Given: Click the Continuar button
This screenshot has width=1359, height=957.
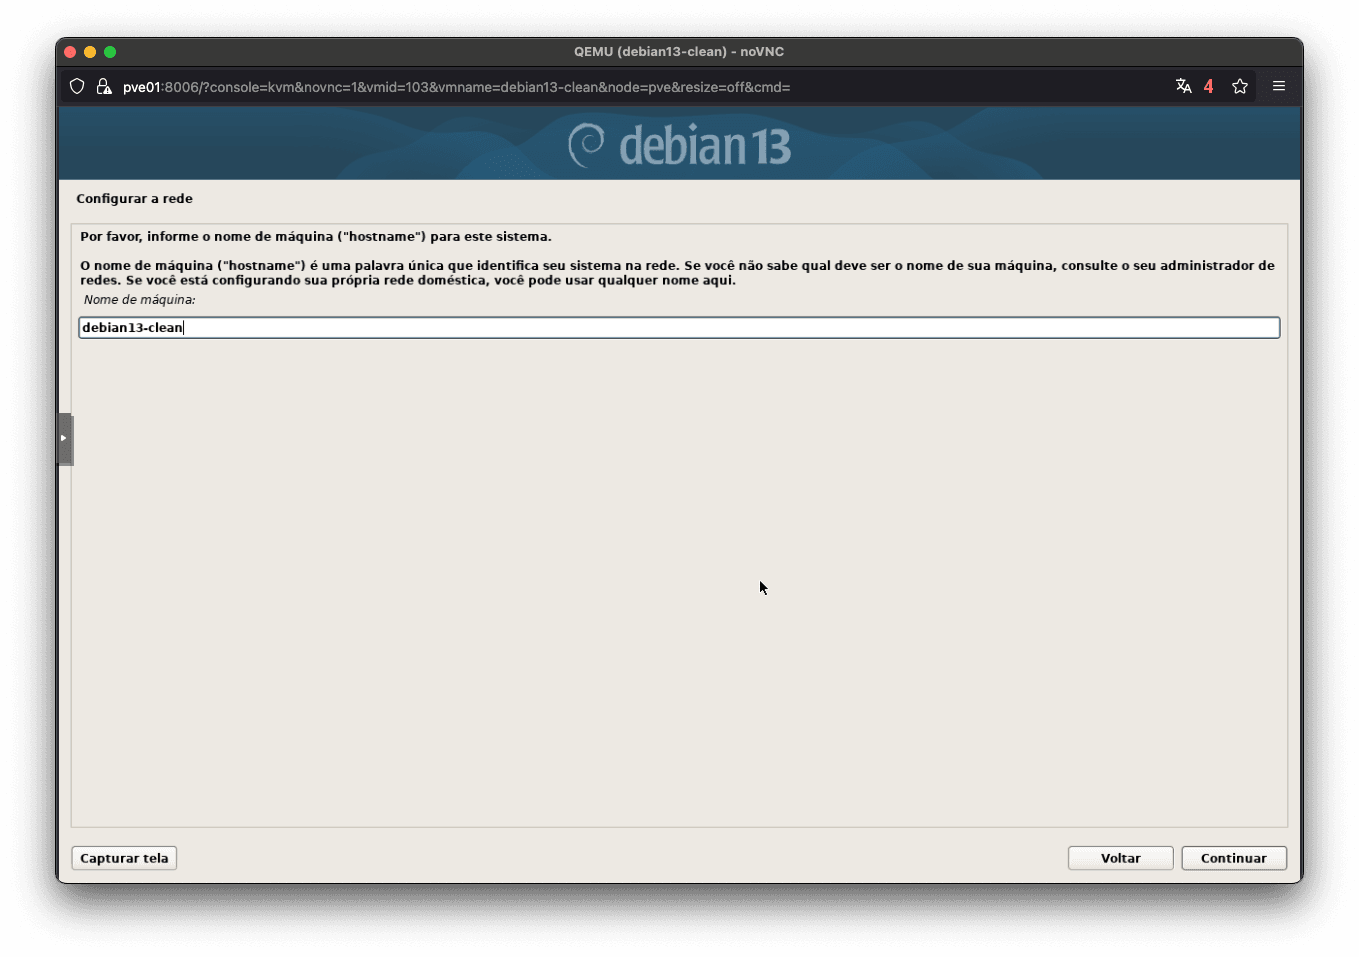Looking at the screenshot, I should [x=1233, y=858].
